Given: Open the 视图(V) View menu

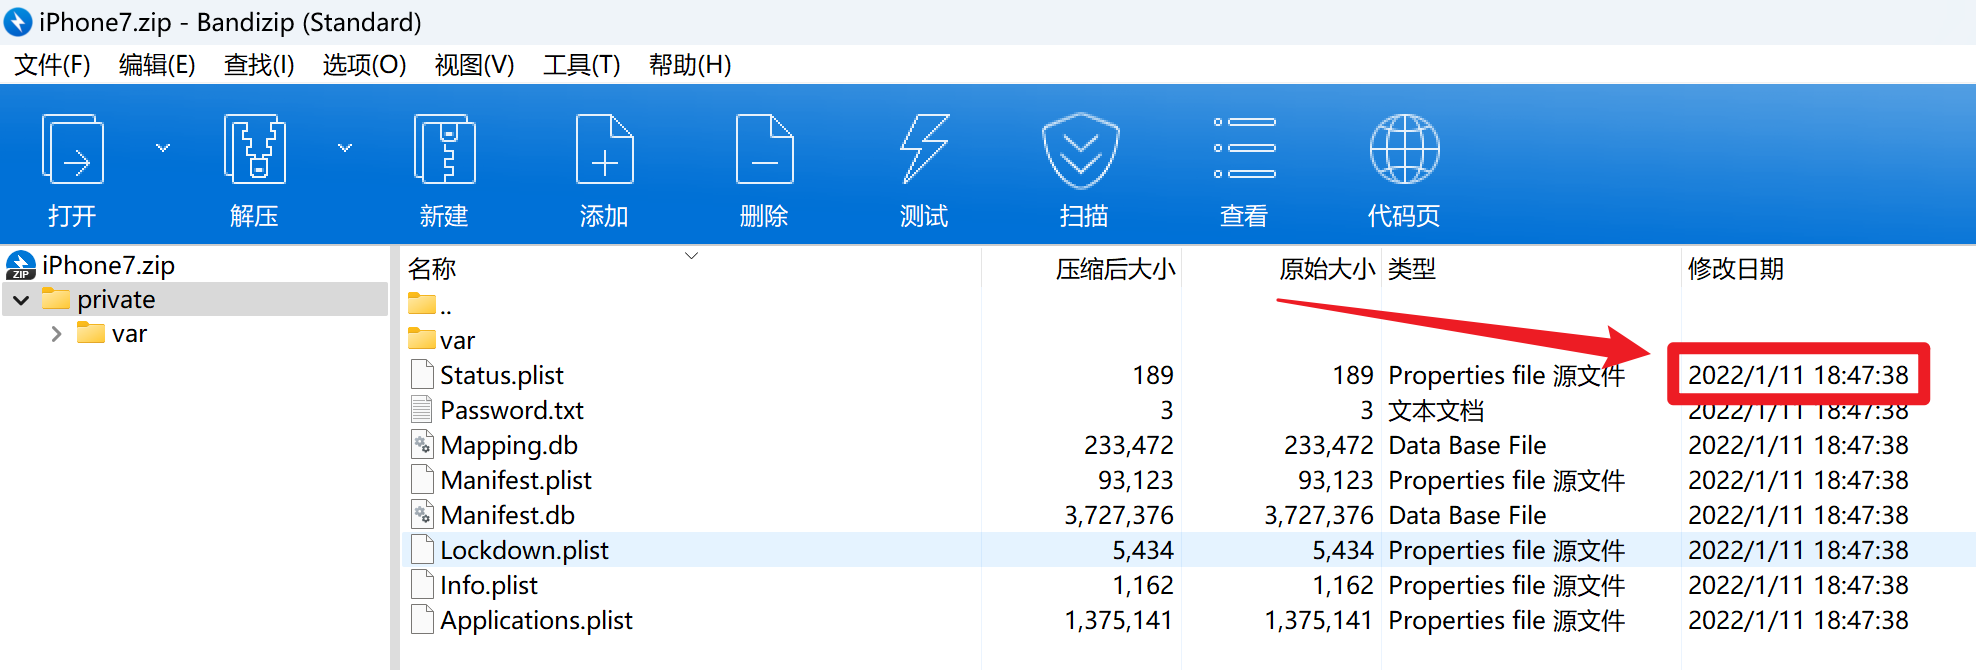Looking at the screenshot, I should [x=474, y=65].
